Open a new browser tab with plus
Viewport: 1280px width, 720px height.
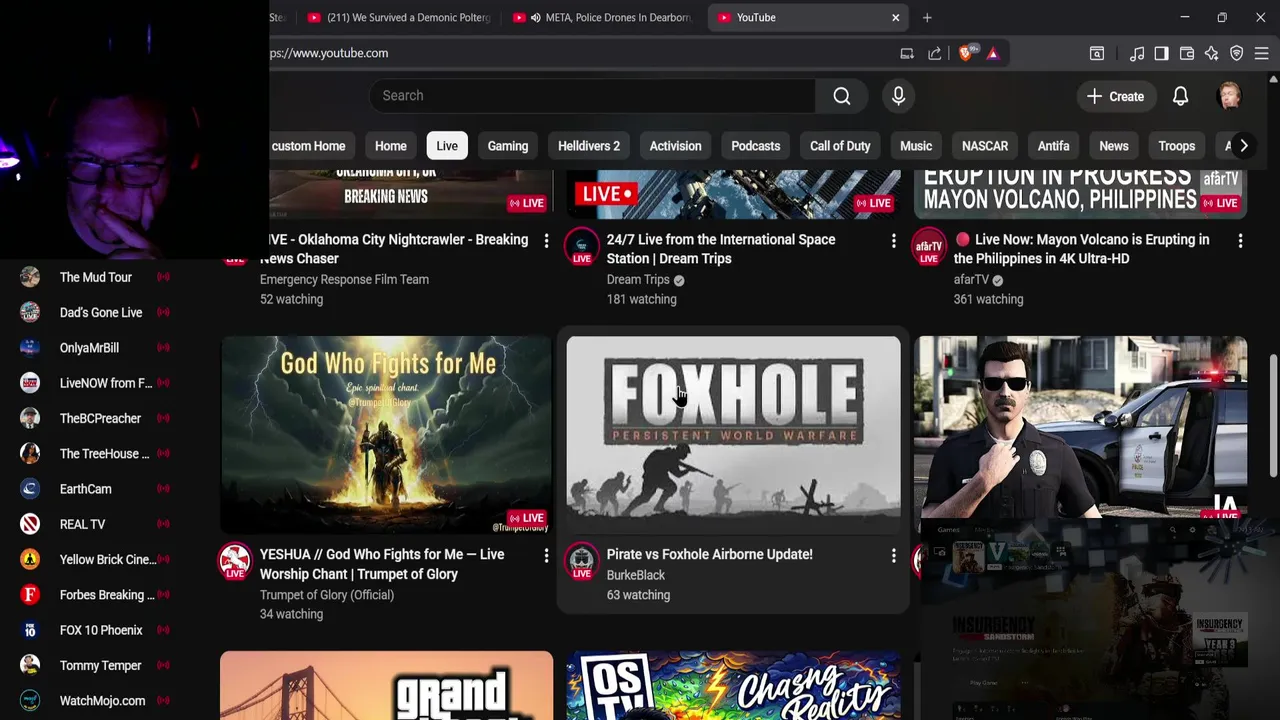coord(927,17)
